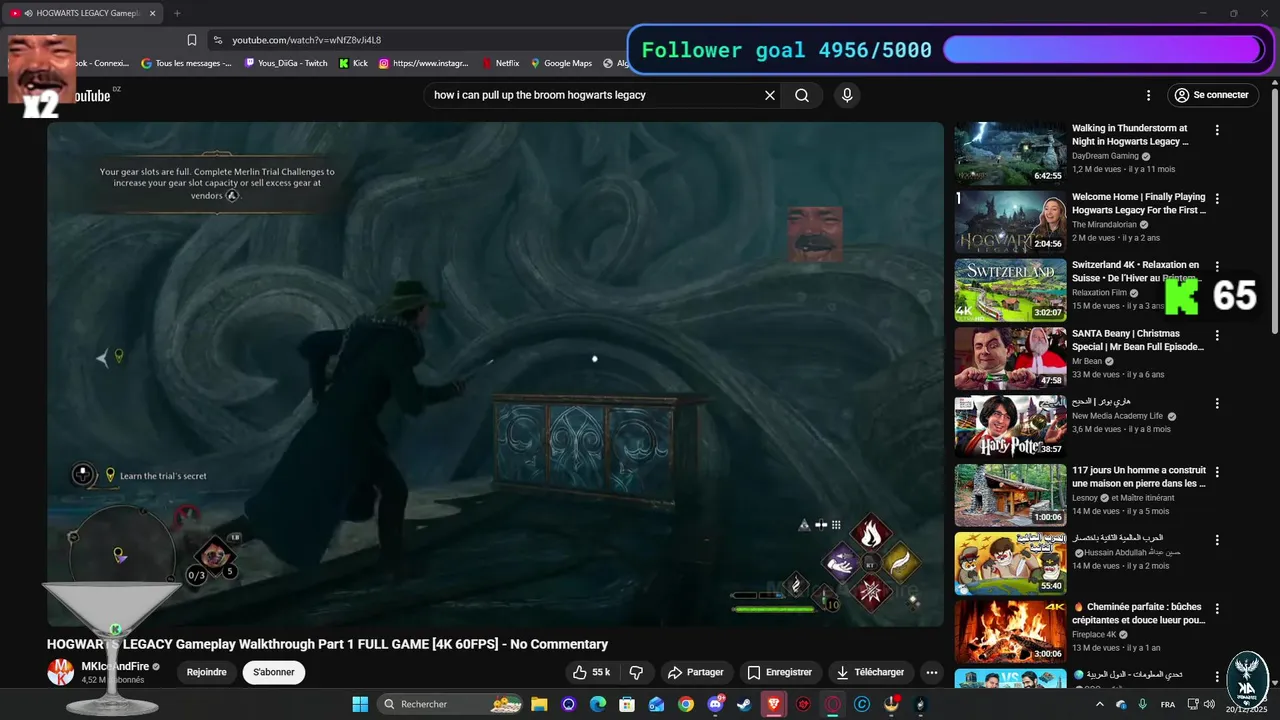Click the Fireplace 4K channel name
The image size is (1280, 720).
click(1094, 634)
